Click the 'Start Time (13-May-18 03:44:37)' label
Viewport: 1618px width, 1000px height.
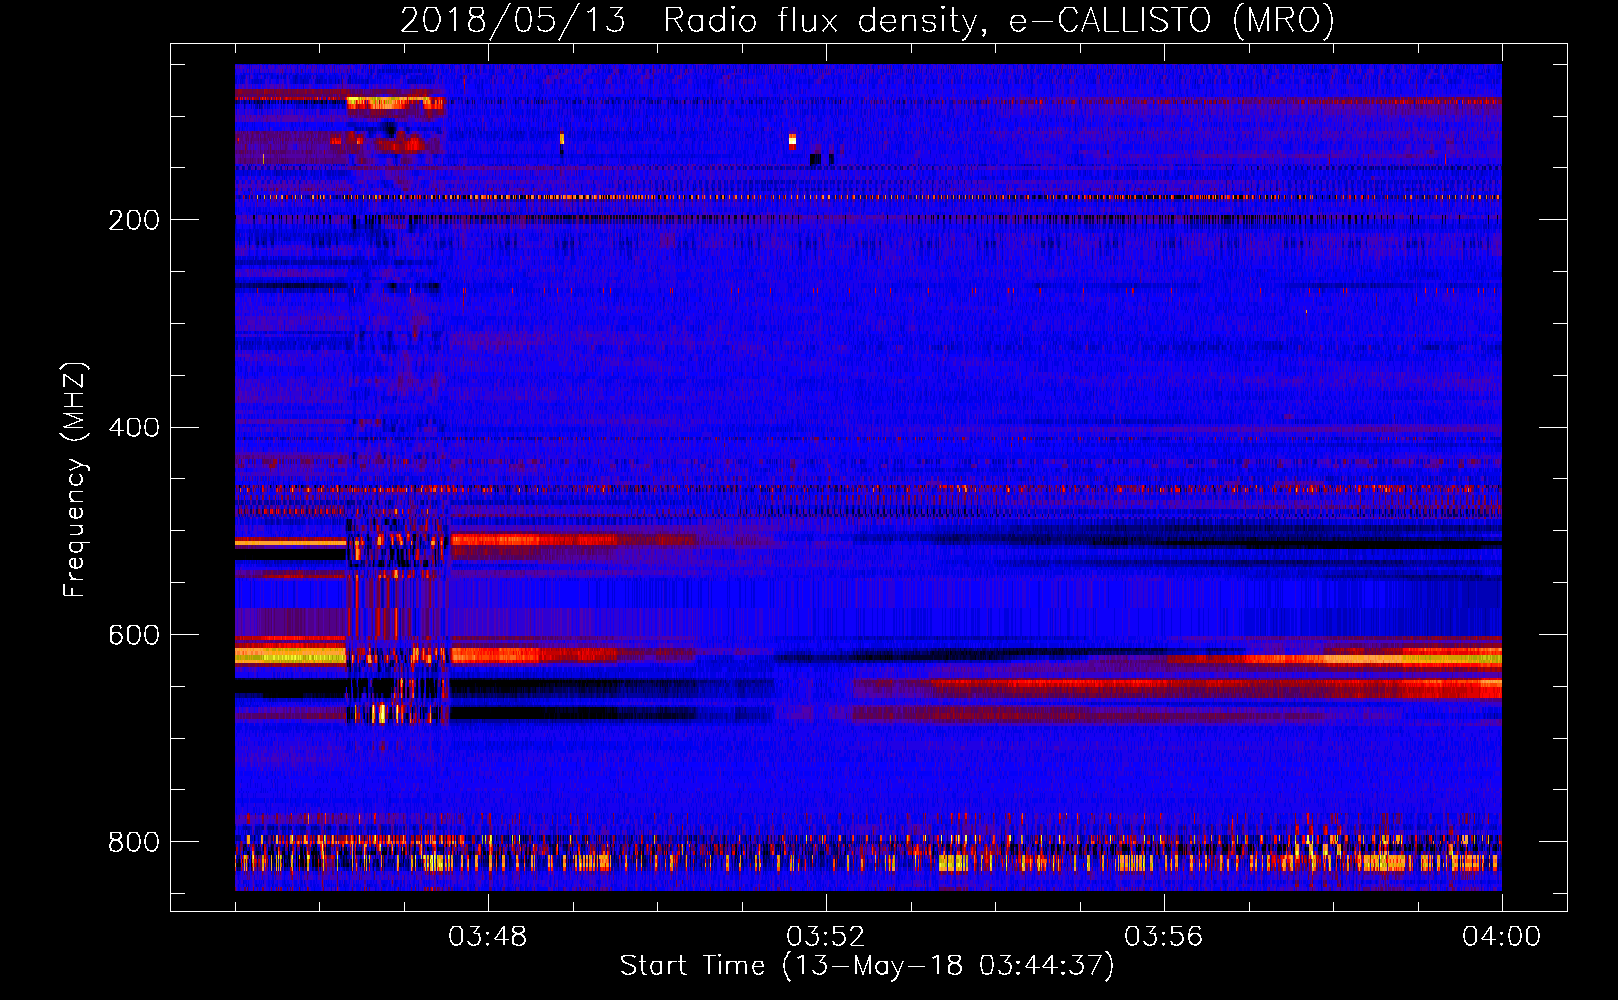point(867,966)
